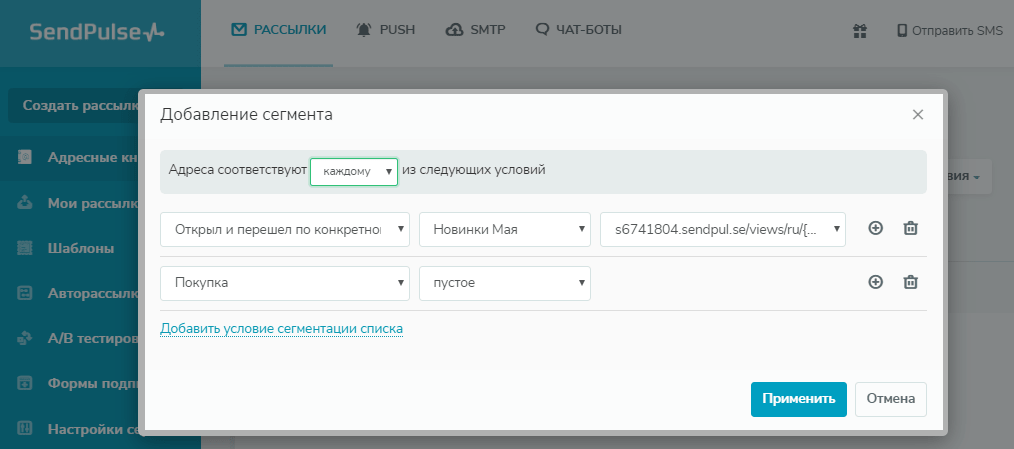Expand the Открыл и перешел condition dropdown

coord(285,228)
